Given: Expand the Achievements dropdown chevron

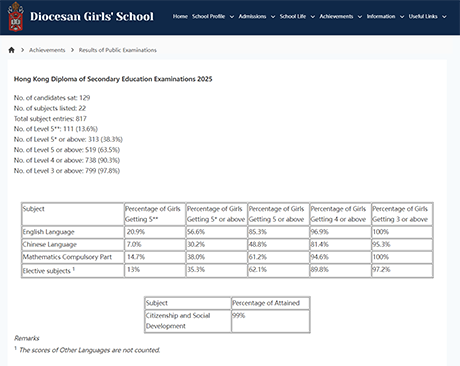Looking at the screenshot, I should (359, 17).
